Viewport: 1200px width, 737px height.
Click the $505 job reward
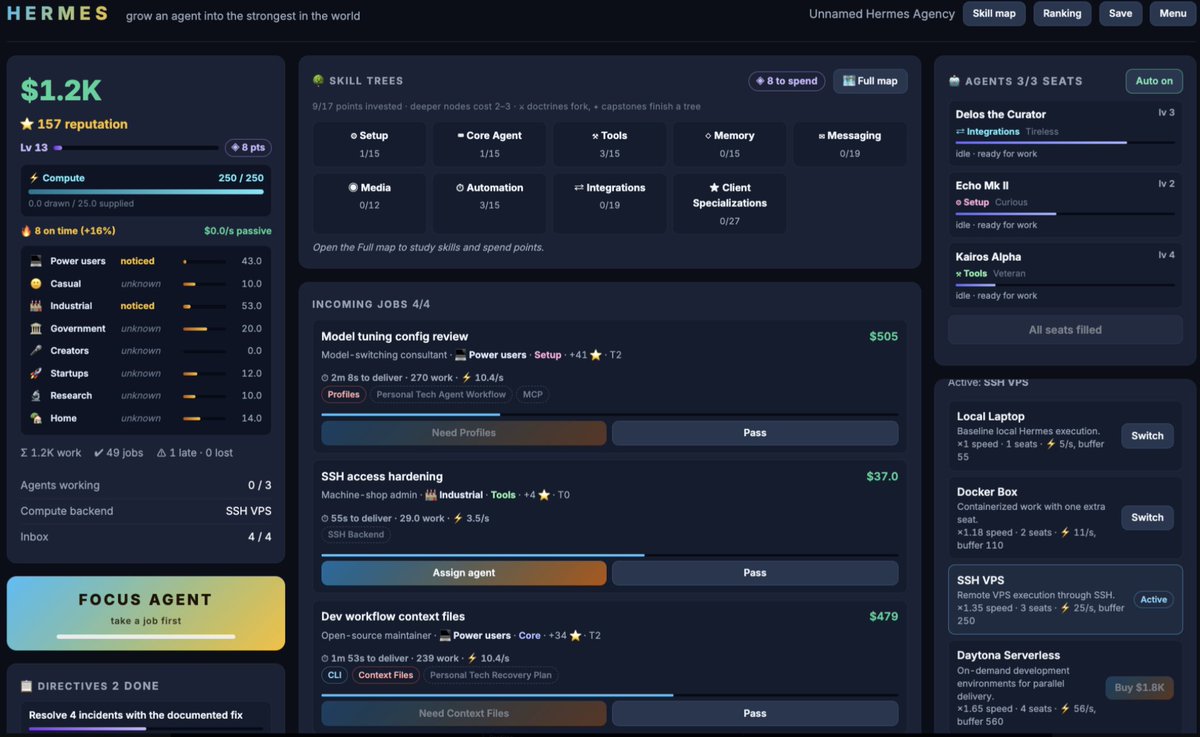[x=884, y=336]
